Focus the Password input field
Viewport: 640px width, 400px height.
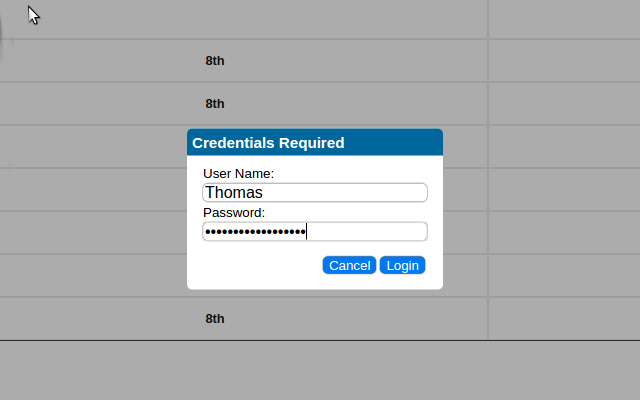(x=314, y=232)
